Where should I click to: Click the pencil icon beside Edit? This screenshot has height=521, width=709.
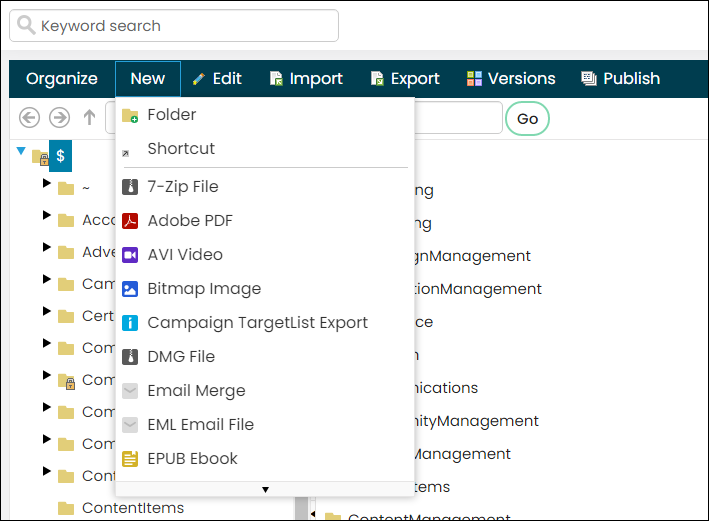(x=199, y=79)
